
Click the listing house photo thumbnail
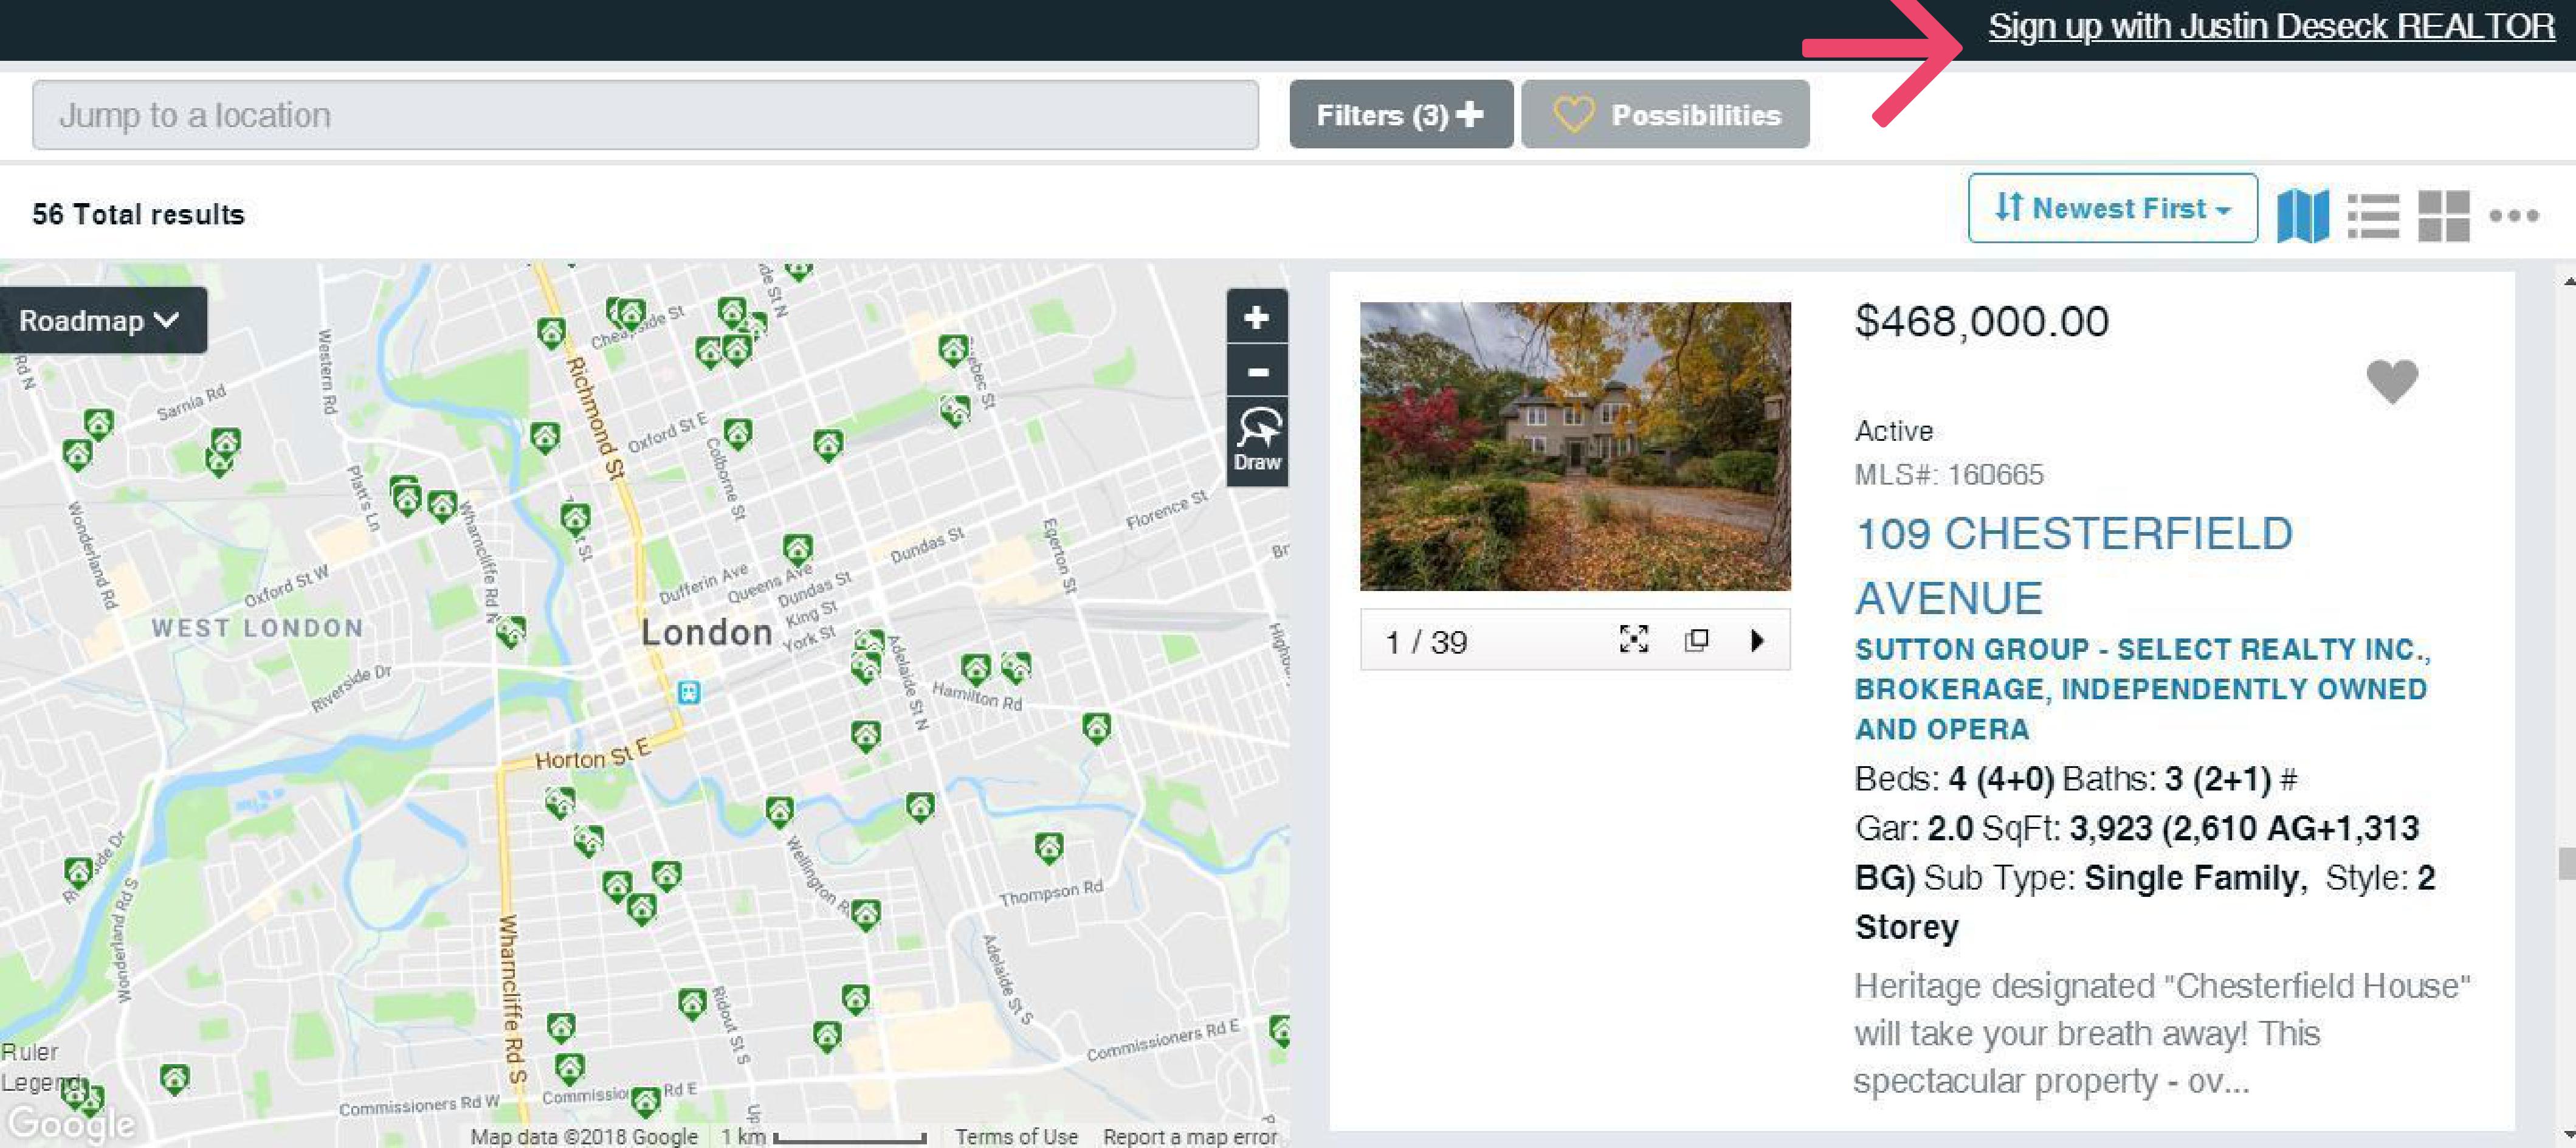pyautogui.click(x=1574, y=446)
